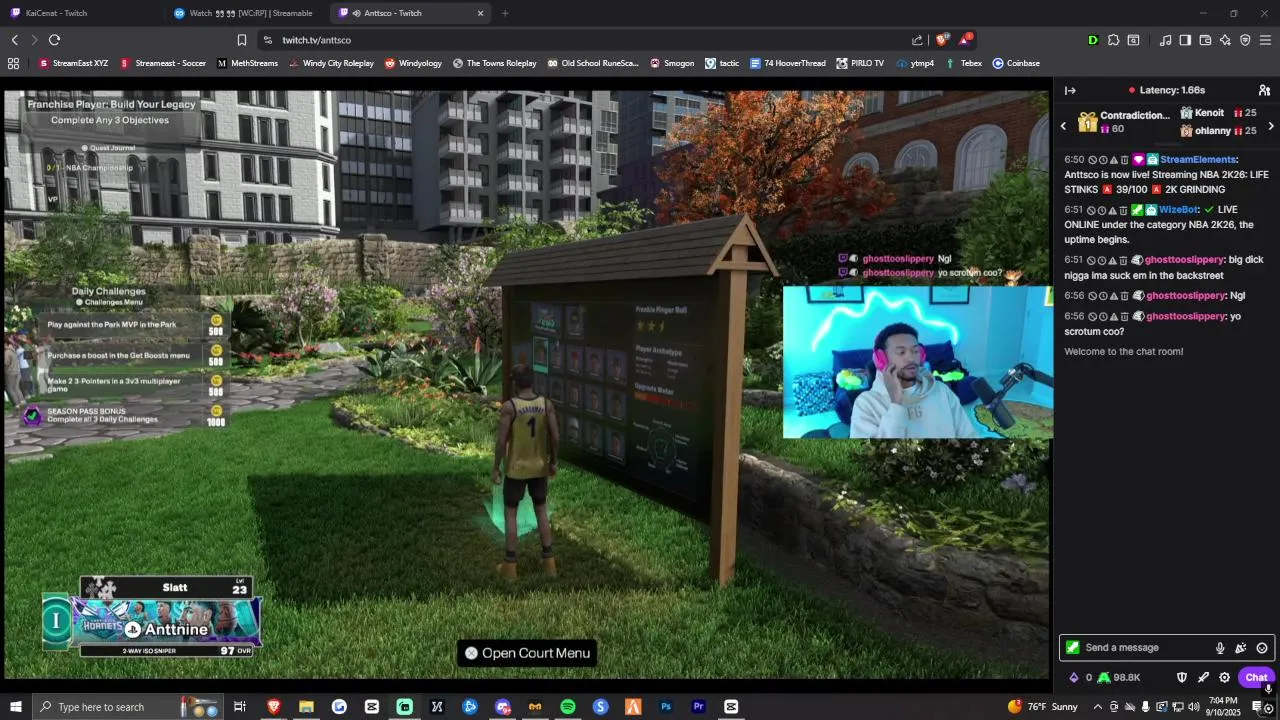
Task: Click the share icon in address bar
Action: coord(917,40)
